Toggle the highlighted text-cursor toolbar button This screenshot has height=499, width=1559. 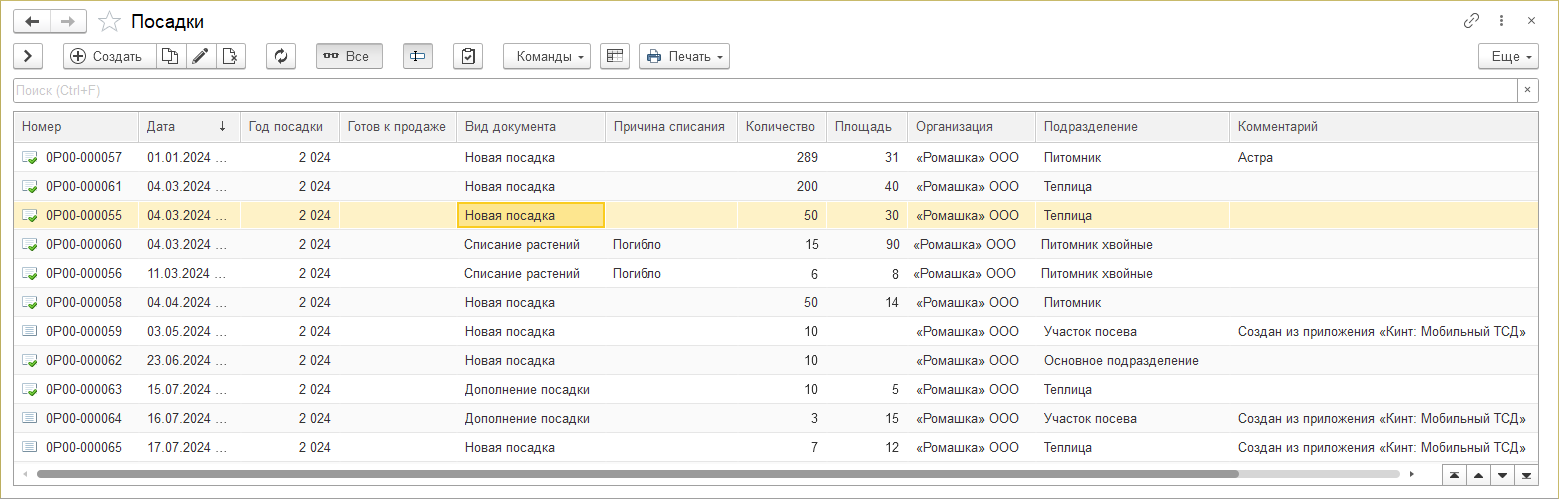pos(418,57)
